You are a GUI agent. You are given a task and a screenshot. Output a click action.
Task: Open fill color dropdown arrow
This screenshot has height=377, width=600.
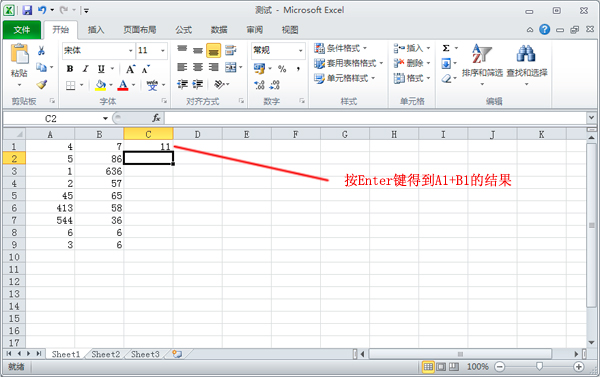point(111,85)
